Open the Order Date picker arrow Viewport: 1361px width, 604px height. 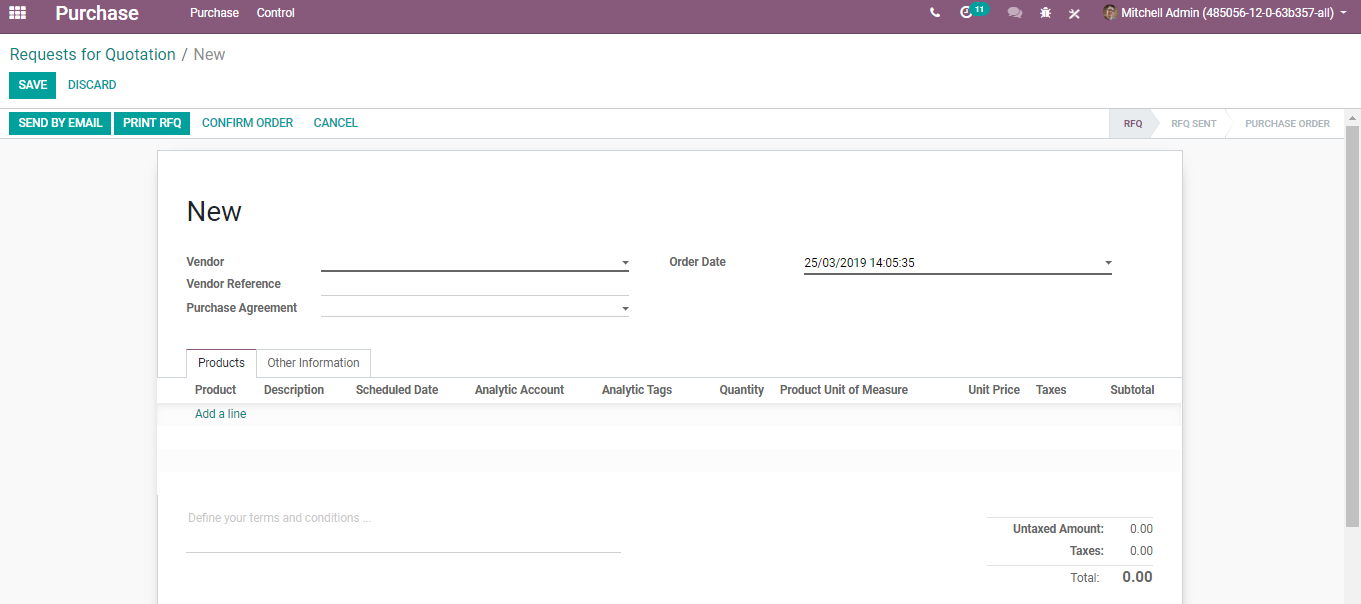[x=1108, y=263]
